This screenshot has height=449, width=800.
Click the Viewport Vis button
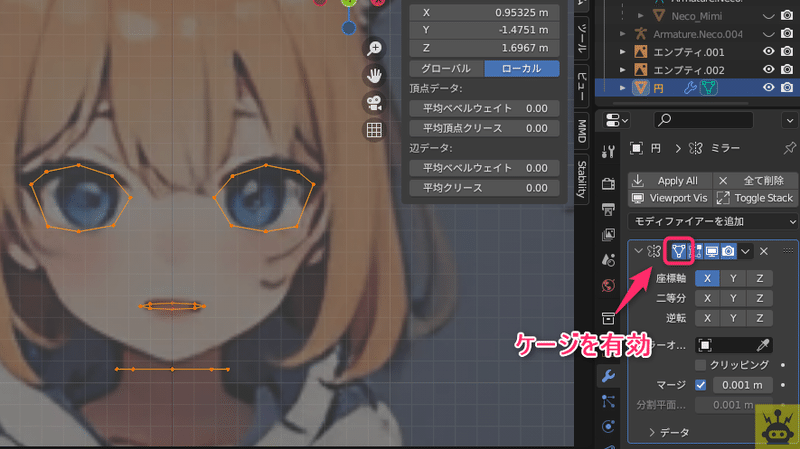point(670,198)
